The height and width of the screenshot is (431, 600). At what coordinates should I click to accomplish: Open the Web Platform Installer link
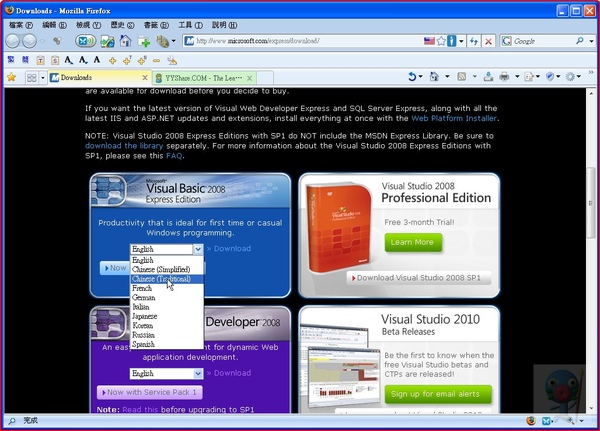coord(455,118)
